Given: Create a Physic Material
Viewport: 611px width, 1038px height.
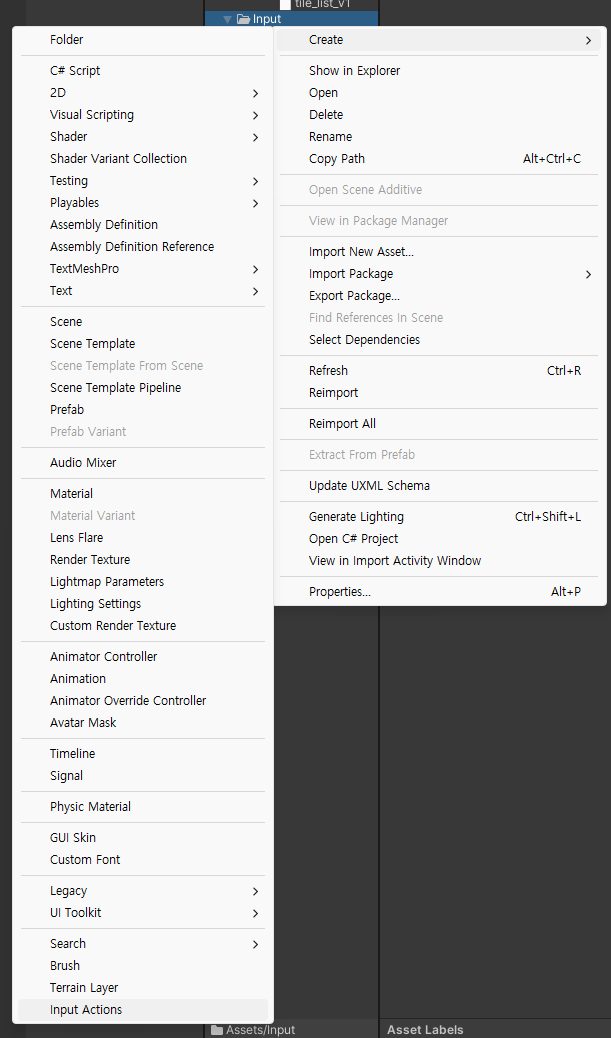Looking at the screenshot, I should pyautogui.click(x=143, y=806).
